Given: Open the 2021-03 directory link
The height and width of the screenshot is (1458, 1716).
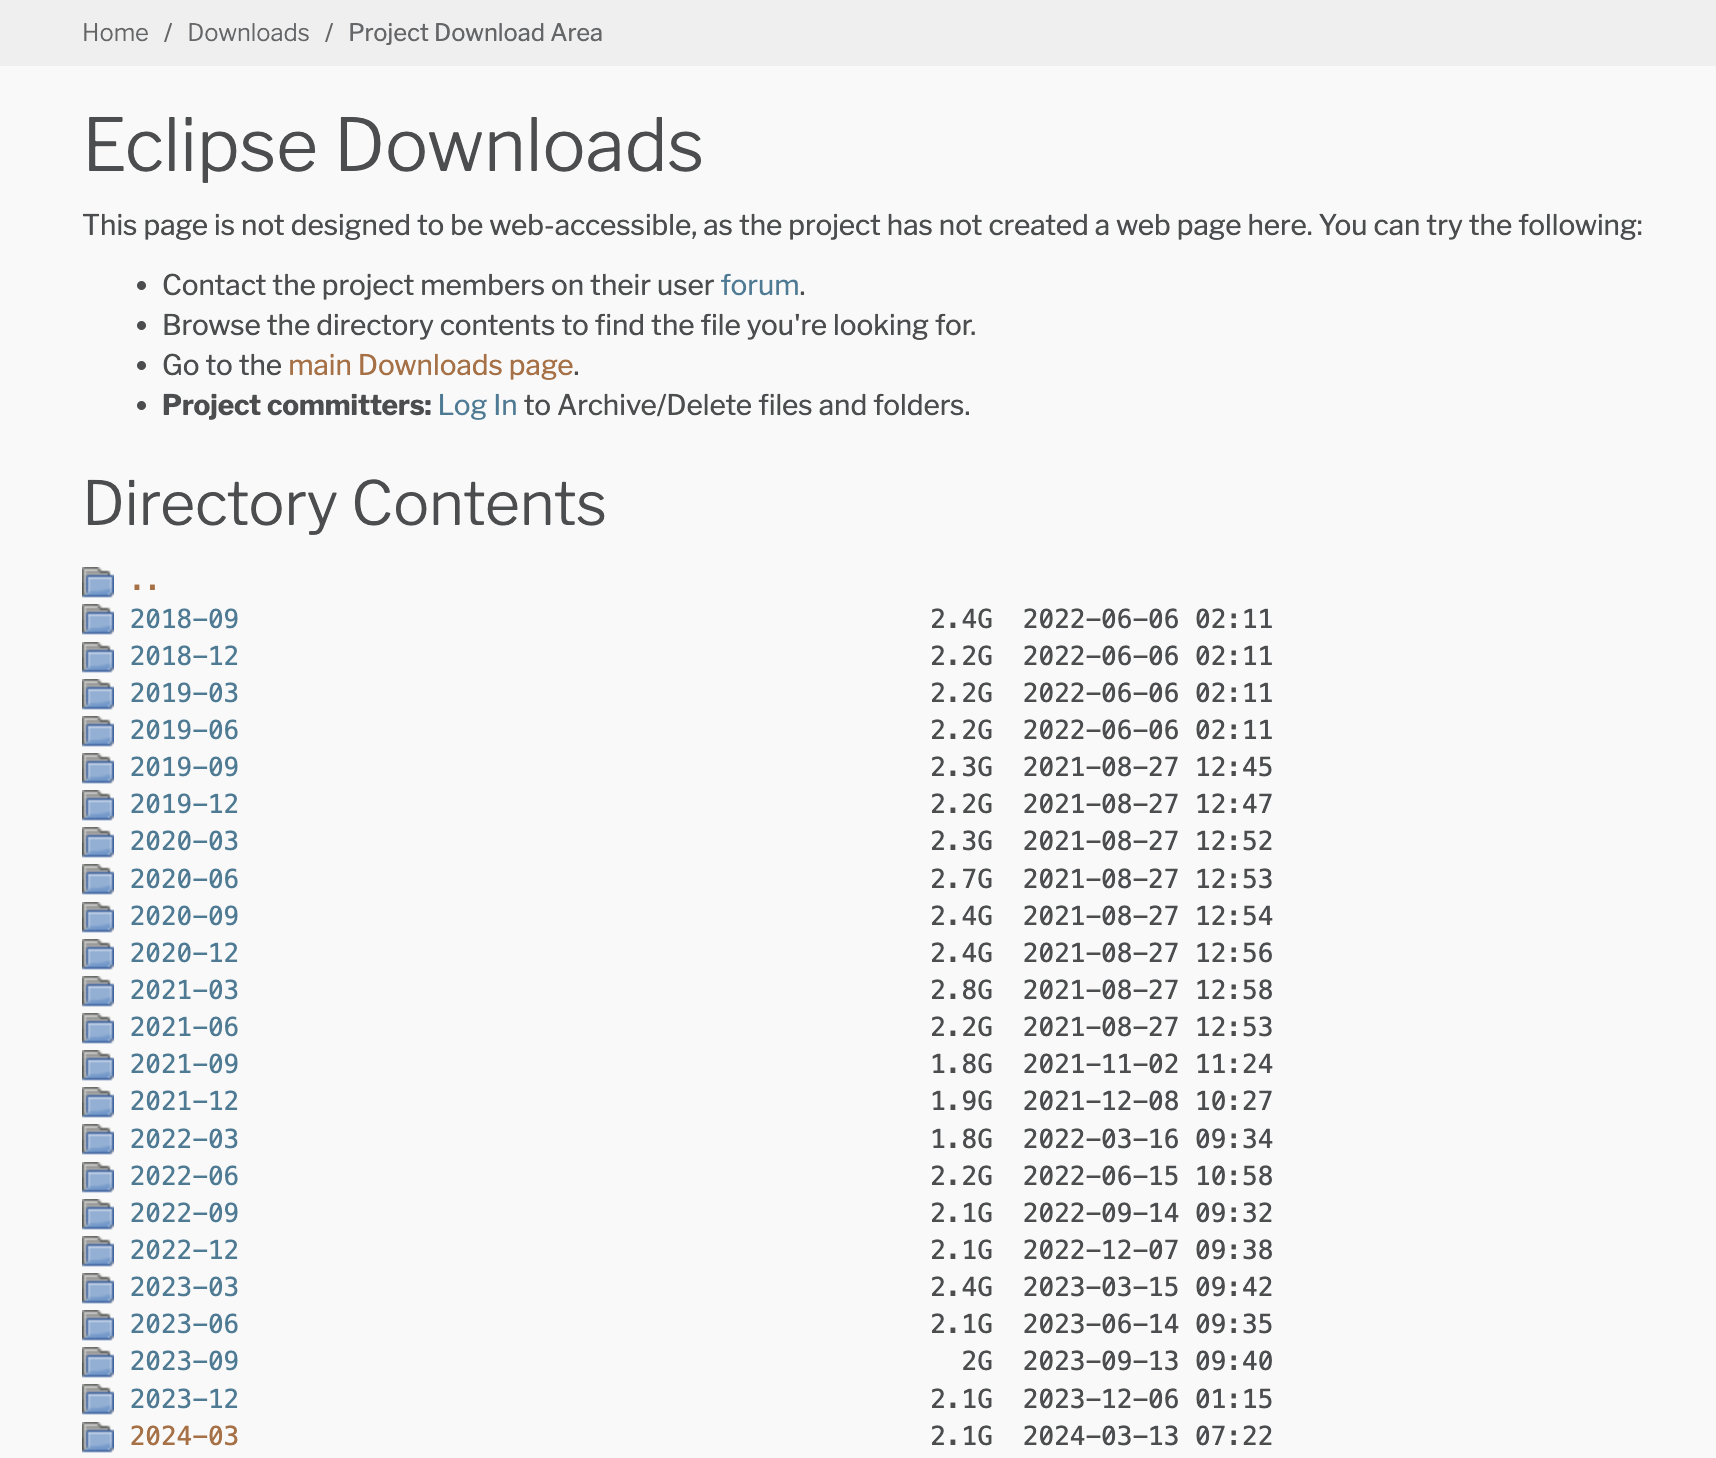Looking at the screenshot, I should pyautogui.click(x=184, y=990).
